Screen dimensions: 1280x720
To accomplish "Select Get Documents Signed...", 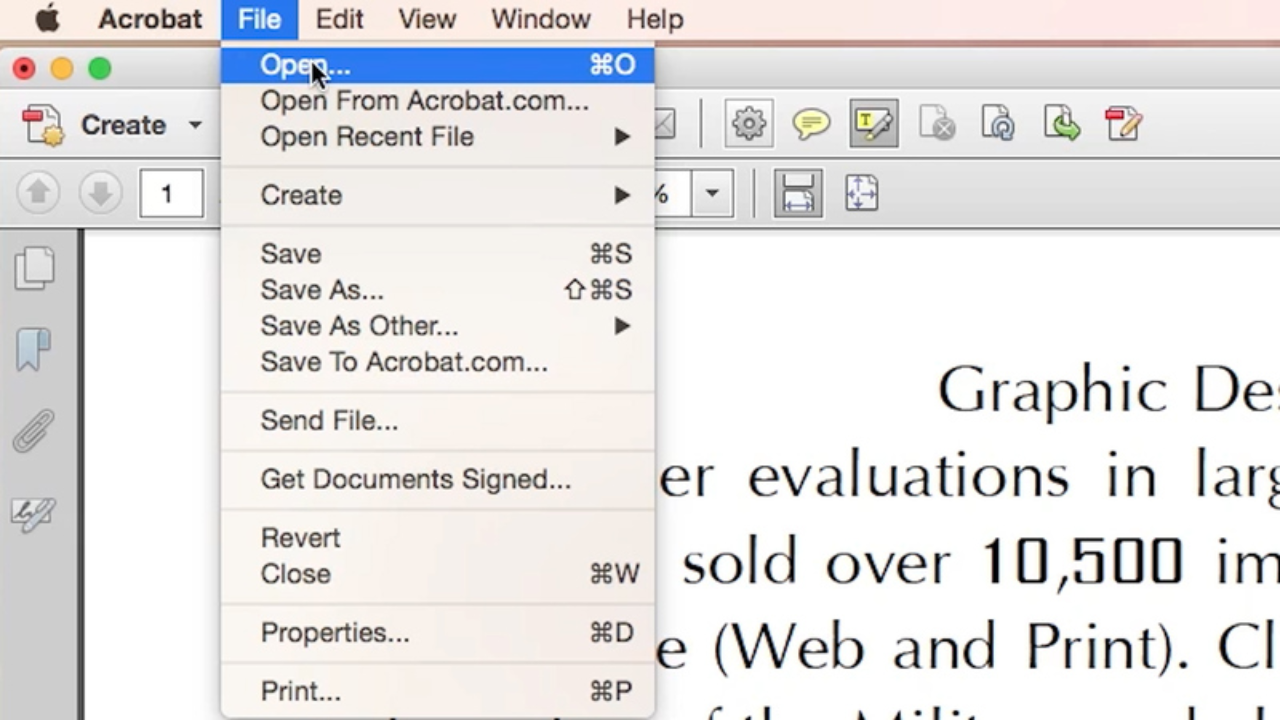I will (x=438, y=480).
